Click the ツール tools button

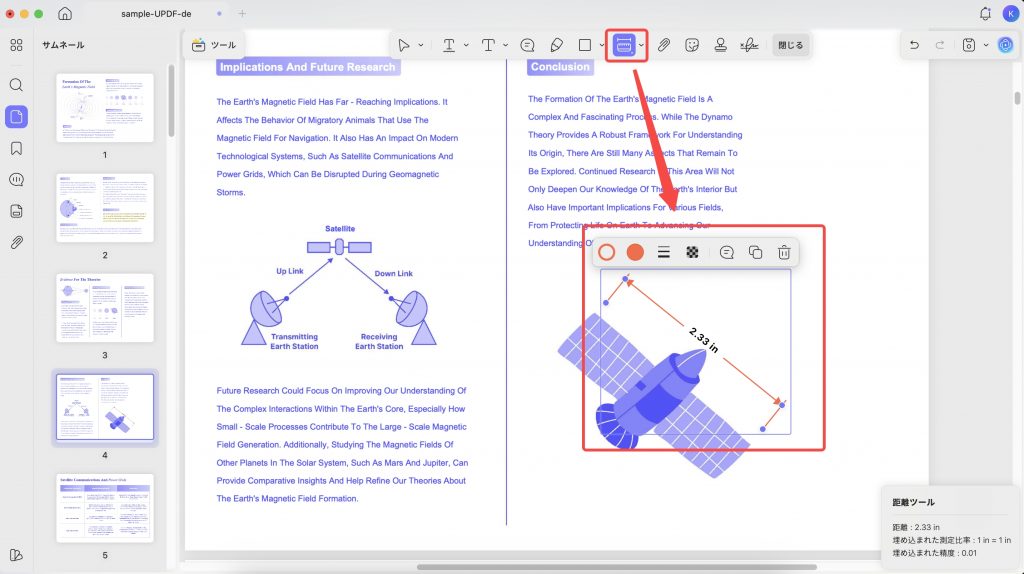pyautogui.click(x=214, y=45)
